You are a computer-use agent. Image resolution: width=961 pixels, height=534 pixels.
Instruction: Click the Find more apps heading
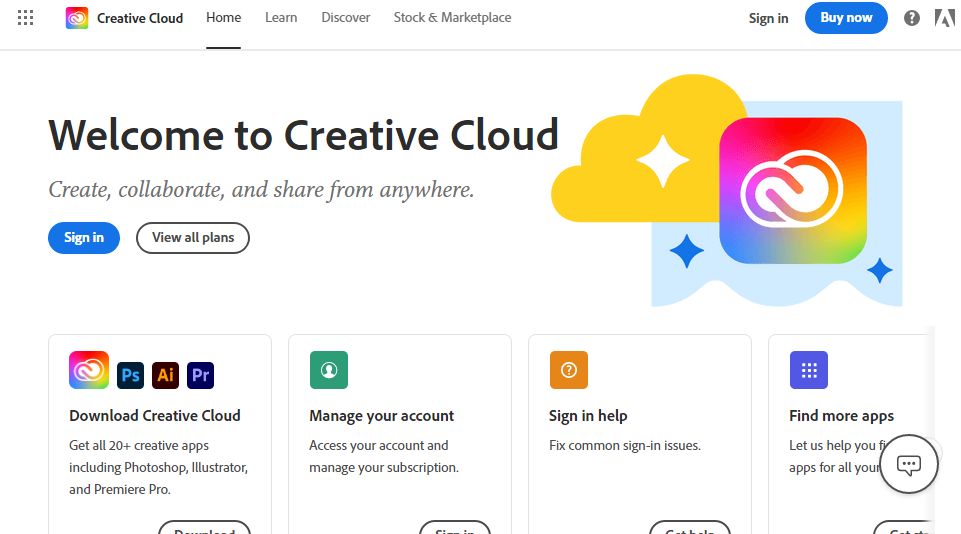841,416
